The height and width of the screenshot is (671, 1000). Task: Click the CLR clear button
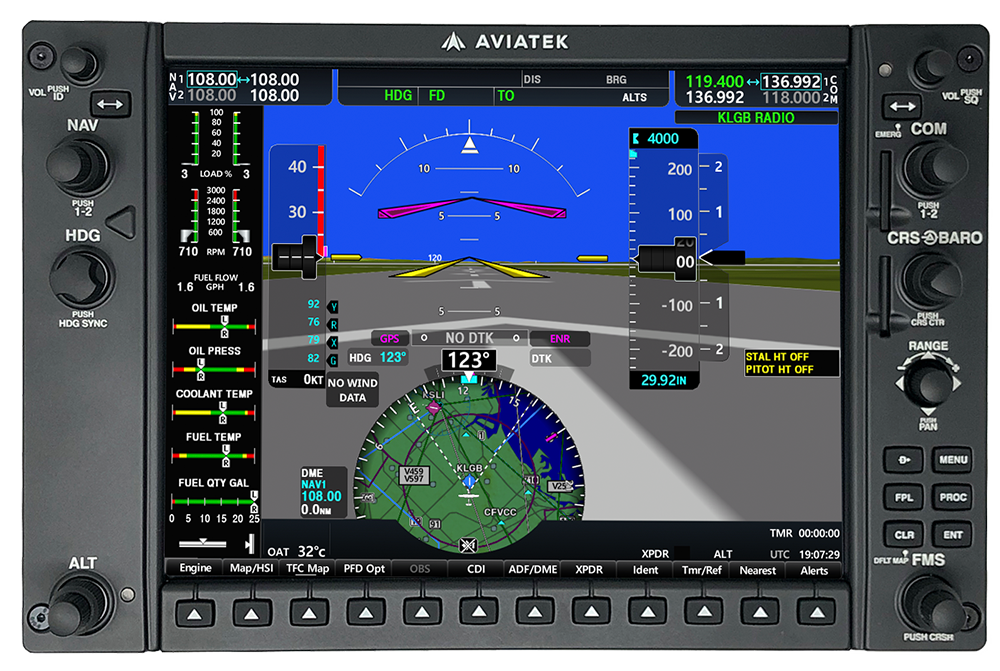click(x=904, y=535)
